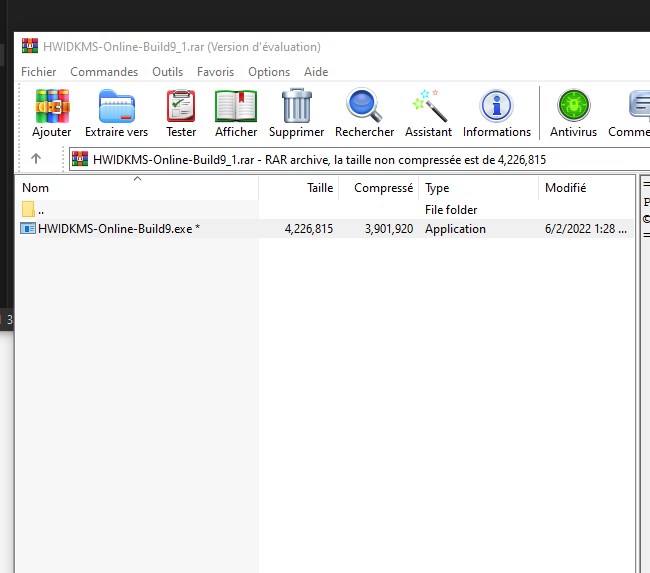
Task: Select the parent folder '..' icon
Action: (x=28, y=209)
